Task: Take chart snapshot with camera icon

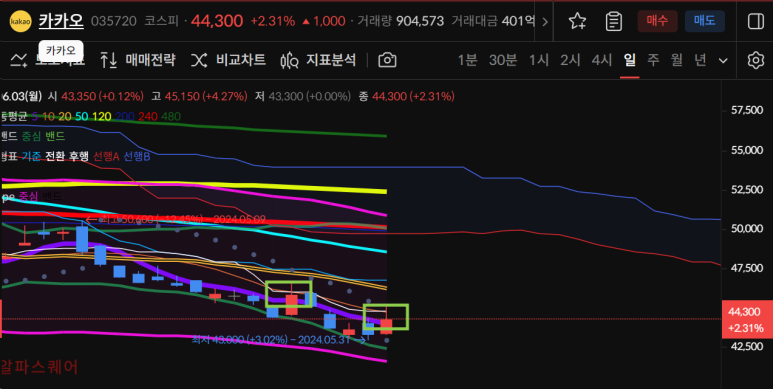Action: (387, 60)
